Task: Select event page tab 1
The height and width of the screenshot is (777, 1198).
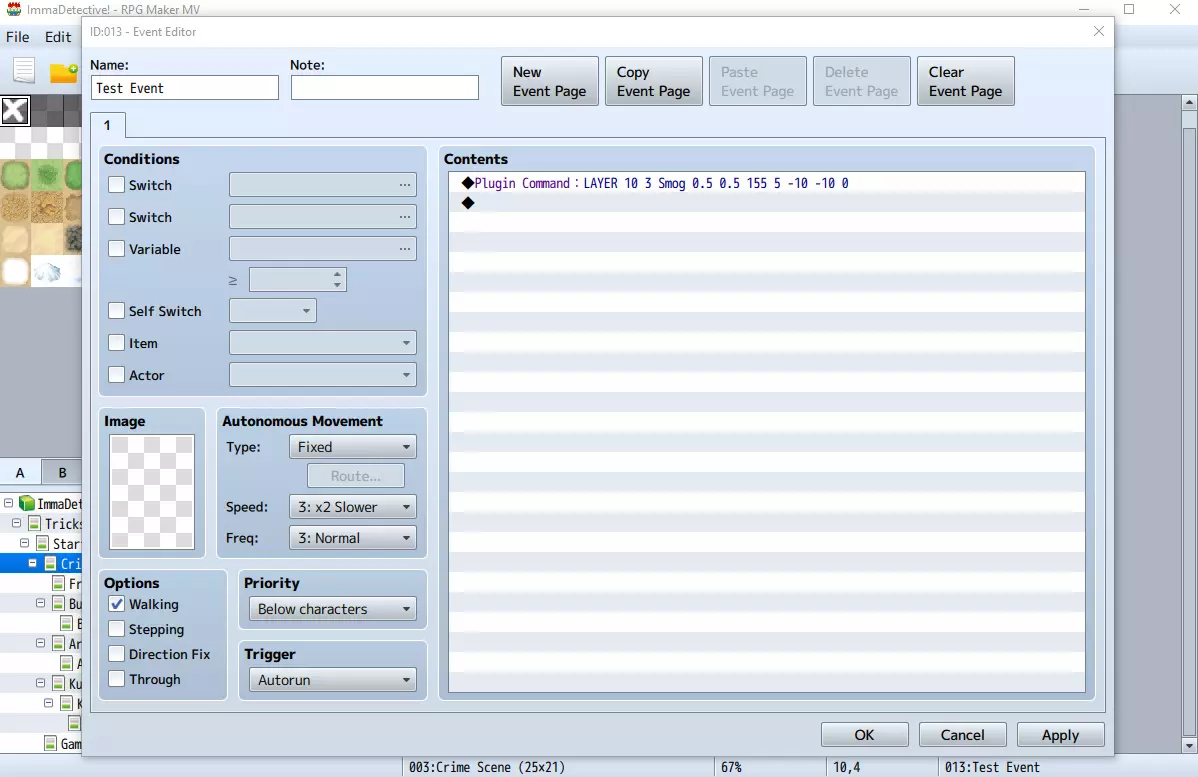Action: pyautogui.click(x=108, y=125)
